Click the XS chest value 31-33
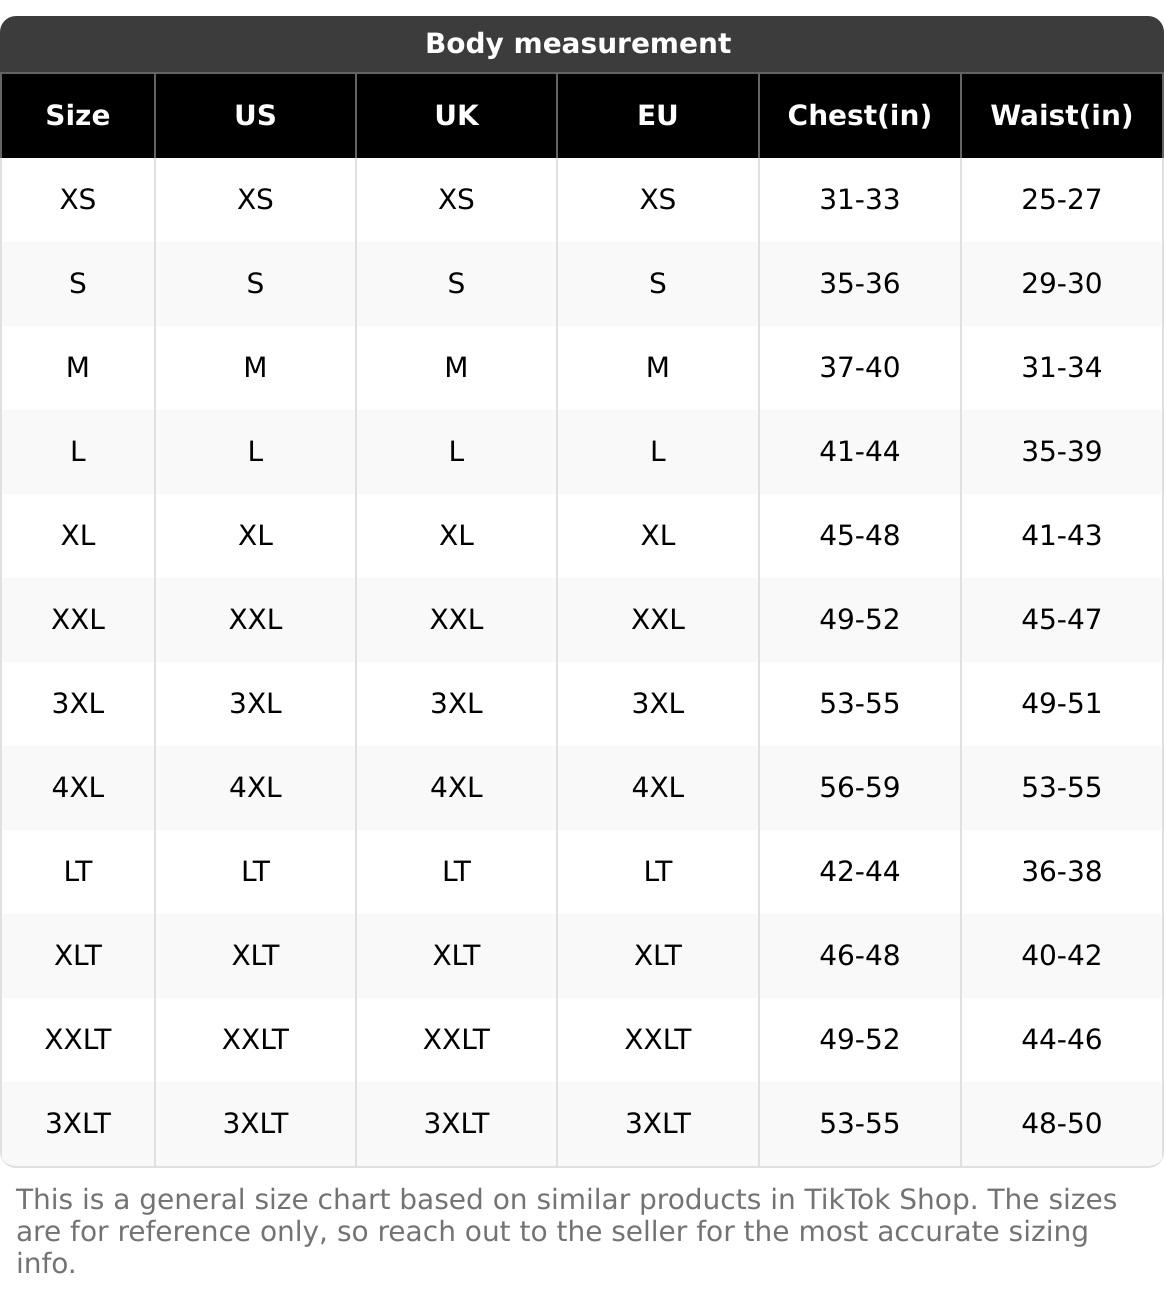1164x1296 pixels. pos(859,200)
